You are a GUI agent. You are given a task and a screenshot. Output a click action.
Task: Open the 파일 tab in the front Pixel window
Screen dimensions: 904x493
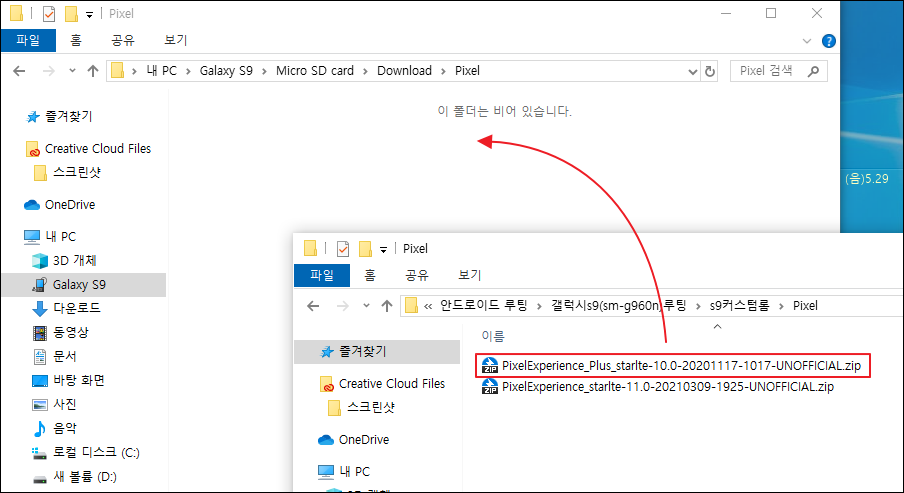(x=322, y=276)
